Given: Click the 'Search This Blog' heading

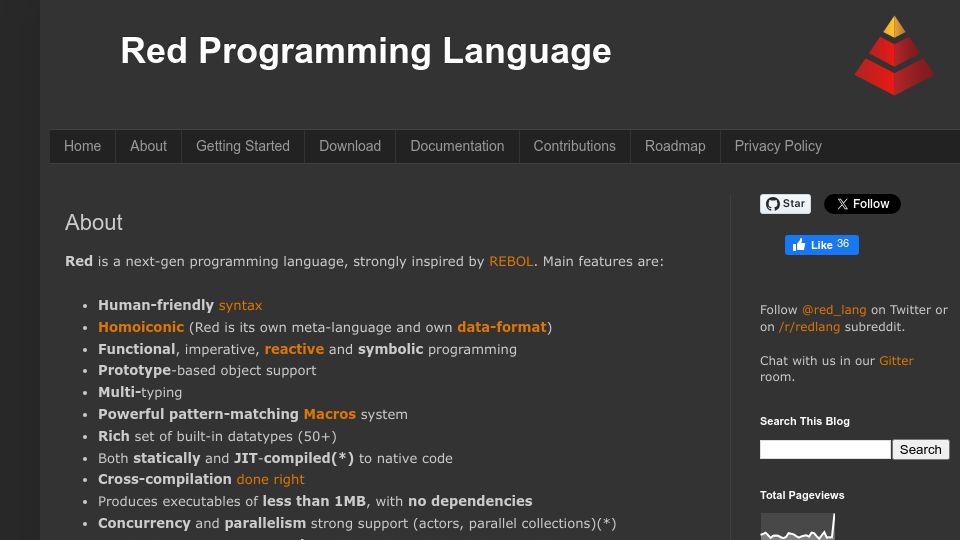Looking at the screenshot, I should pyautogui.click(x=804, y=421).
